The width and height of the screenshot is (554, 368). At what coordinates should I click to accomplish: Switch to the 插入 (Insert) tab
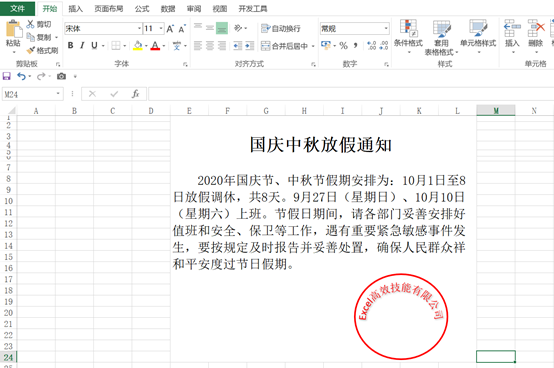[x=75, y=9]
